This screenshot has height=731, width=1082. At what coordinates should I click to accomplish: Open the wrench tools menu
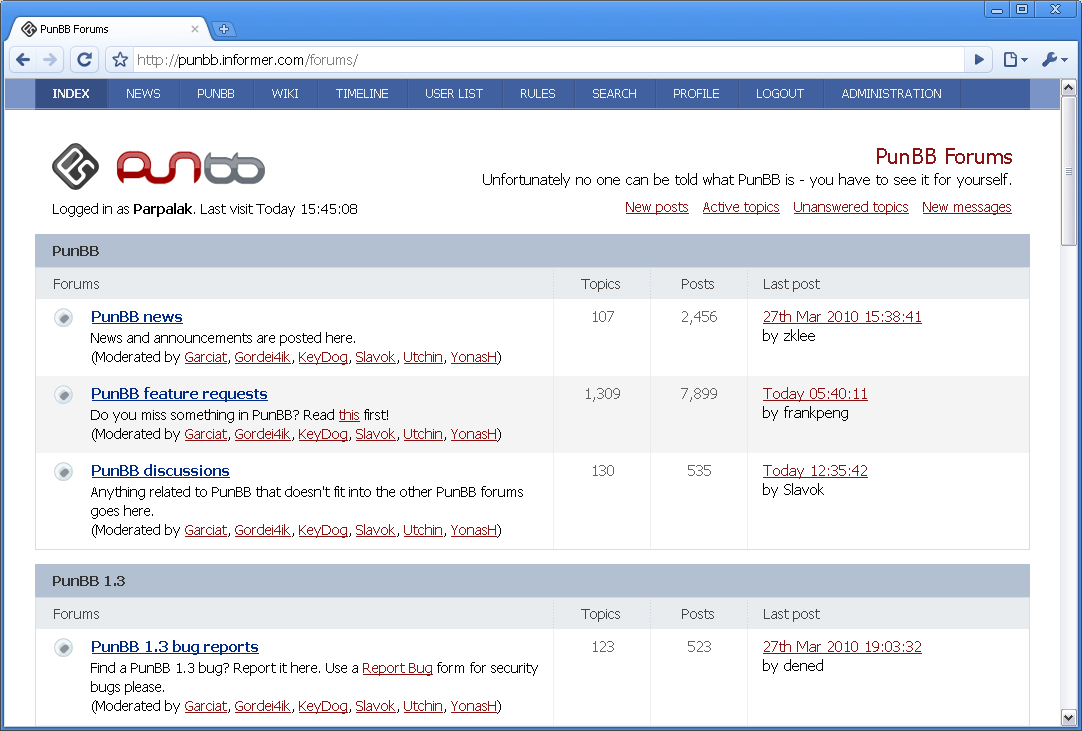1054,60
